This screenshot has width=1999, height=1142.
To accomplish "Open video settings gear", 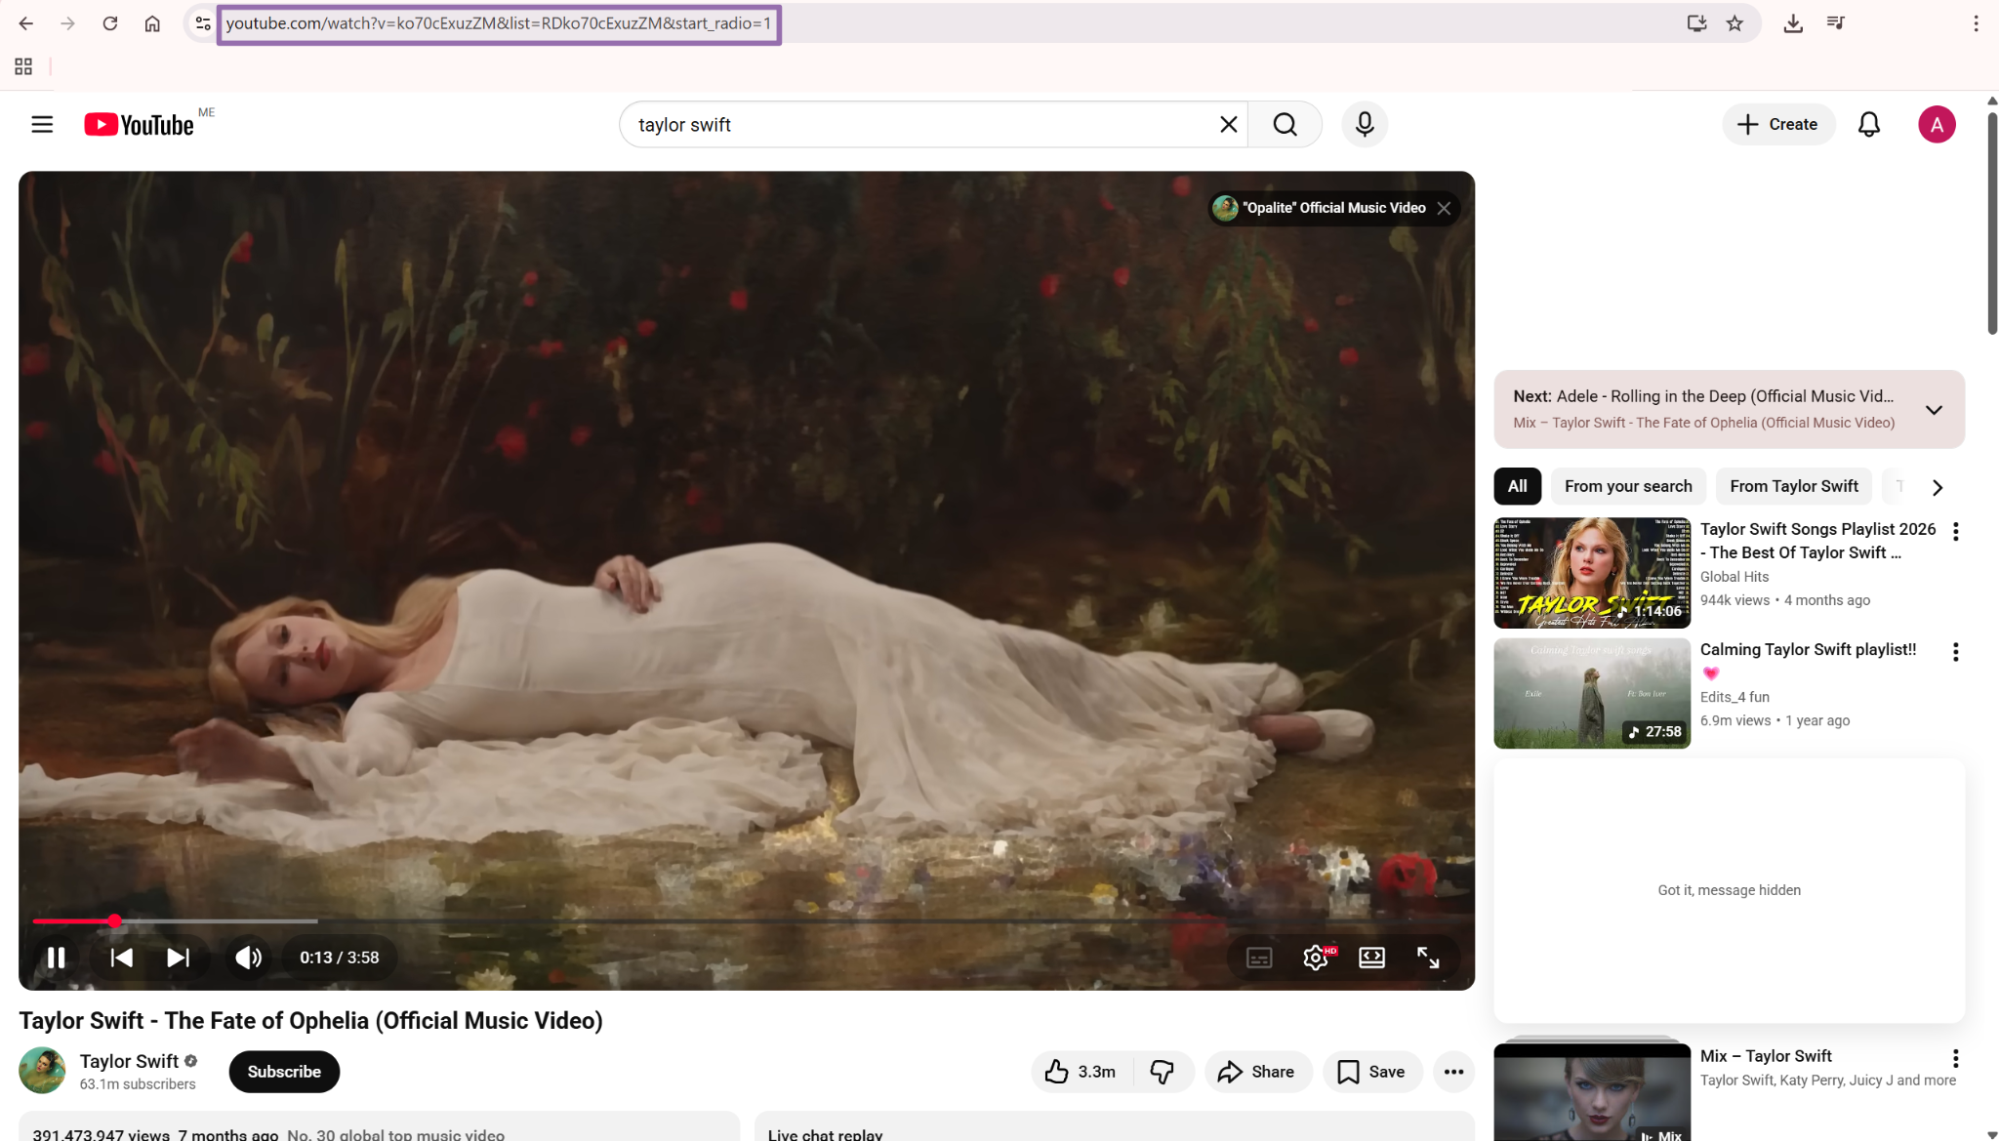I will (1316, 957).
